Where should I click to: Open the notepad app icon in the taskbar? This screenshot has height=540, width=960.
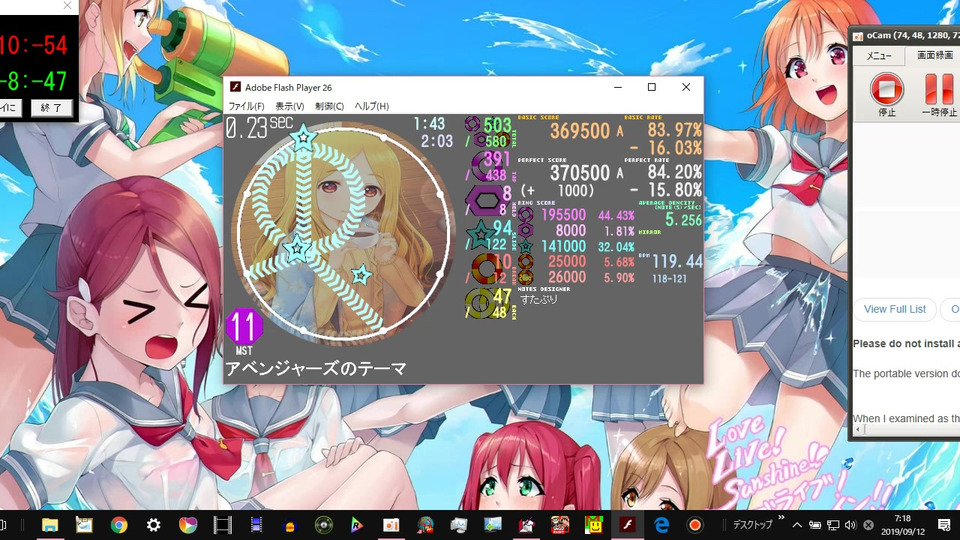click(84, 525)
